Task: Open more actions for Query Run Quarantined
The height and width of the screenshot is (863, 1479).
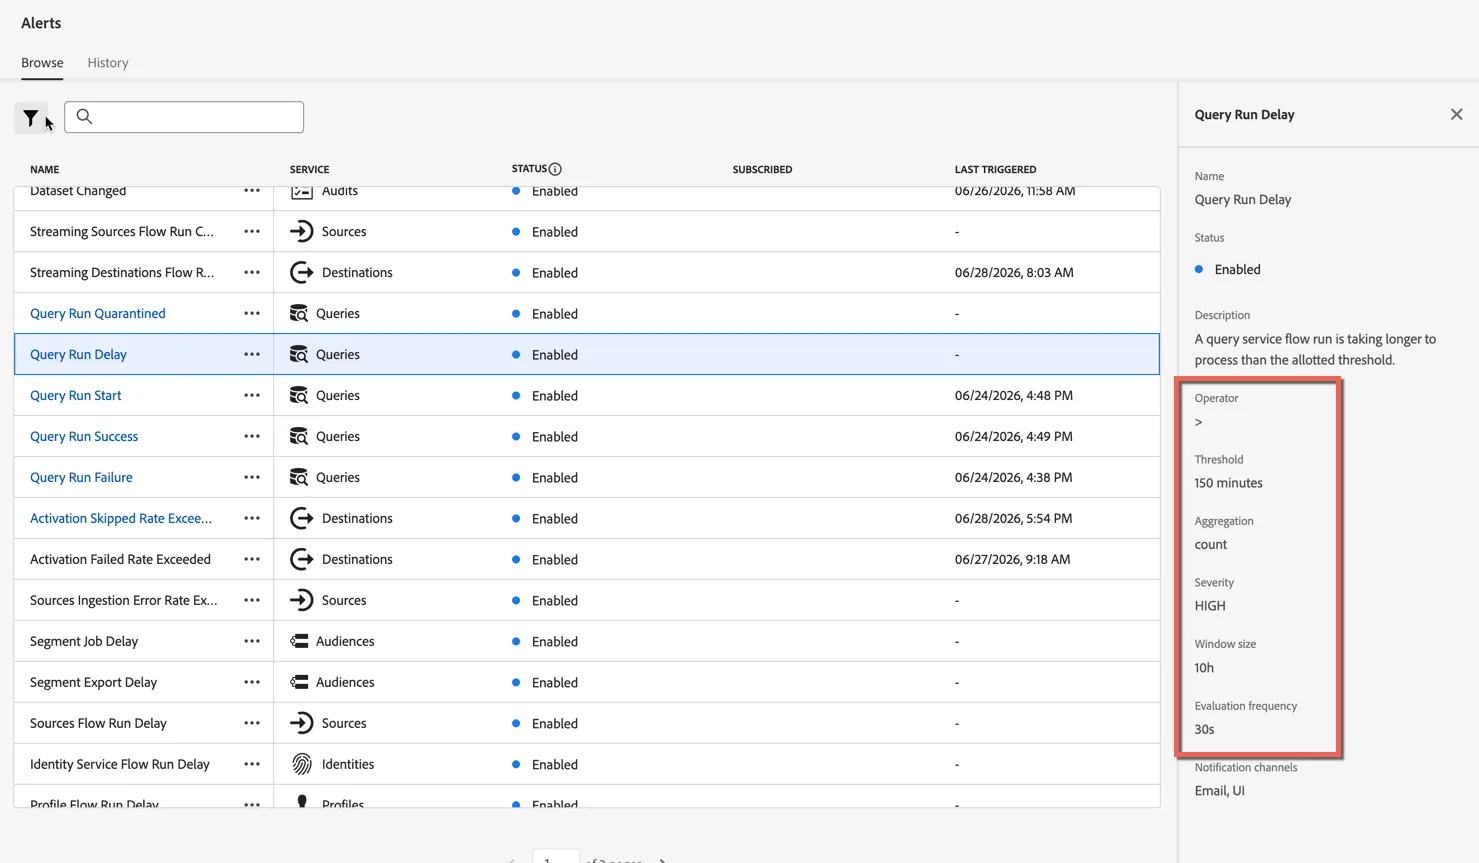Action: (252, 313)
